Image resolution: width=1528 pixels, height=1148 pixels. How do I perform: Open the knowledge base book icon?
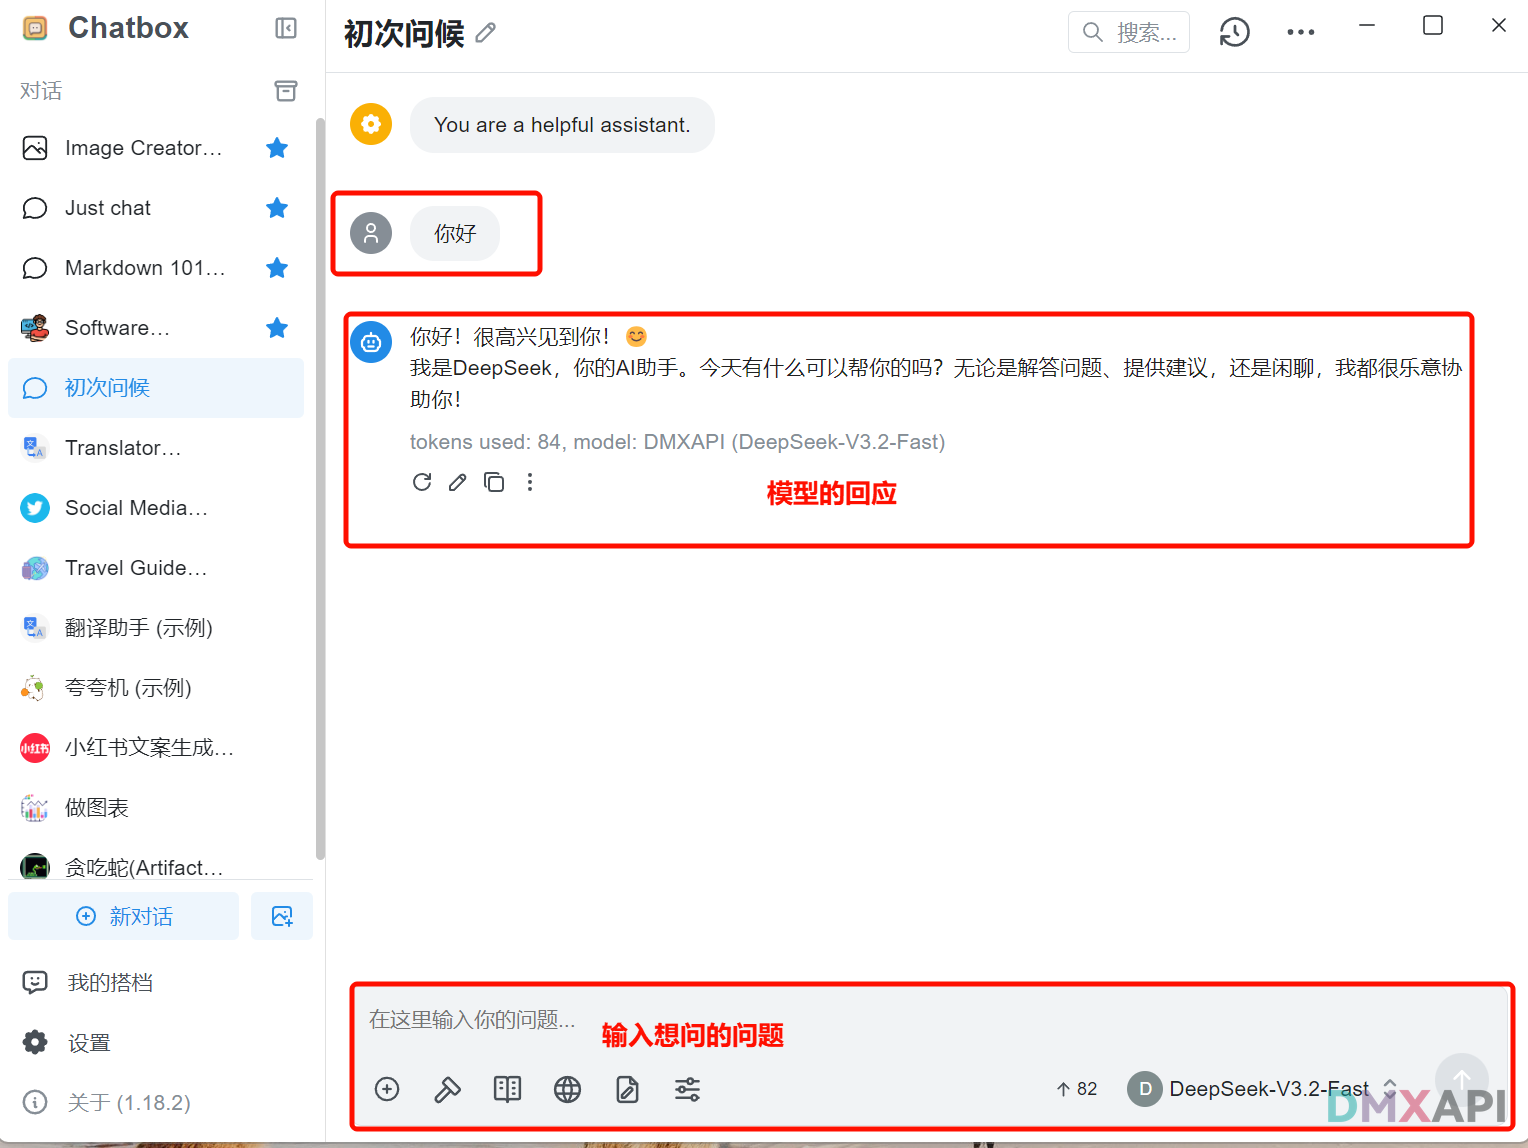point(507,1089)
